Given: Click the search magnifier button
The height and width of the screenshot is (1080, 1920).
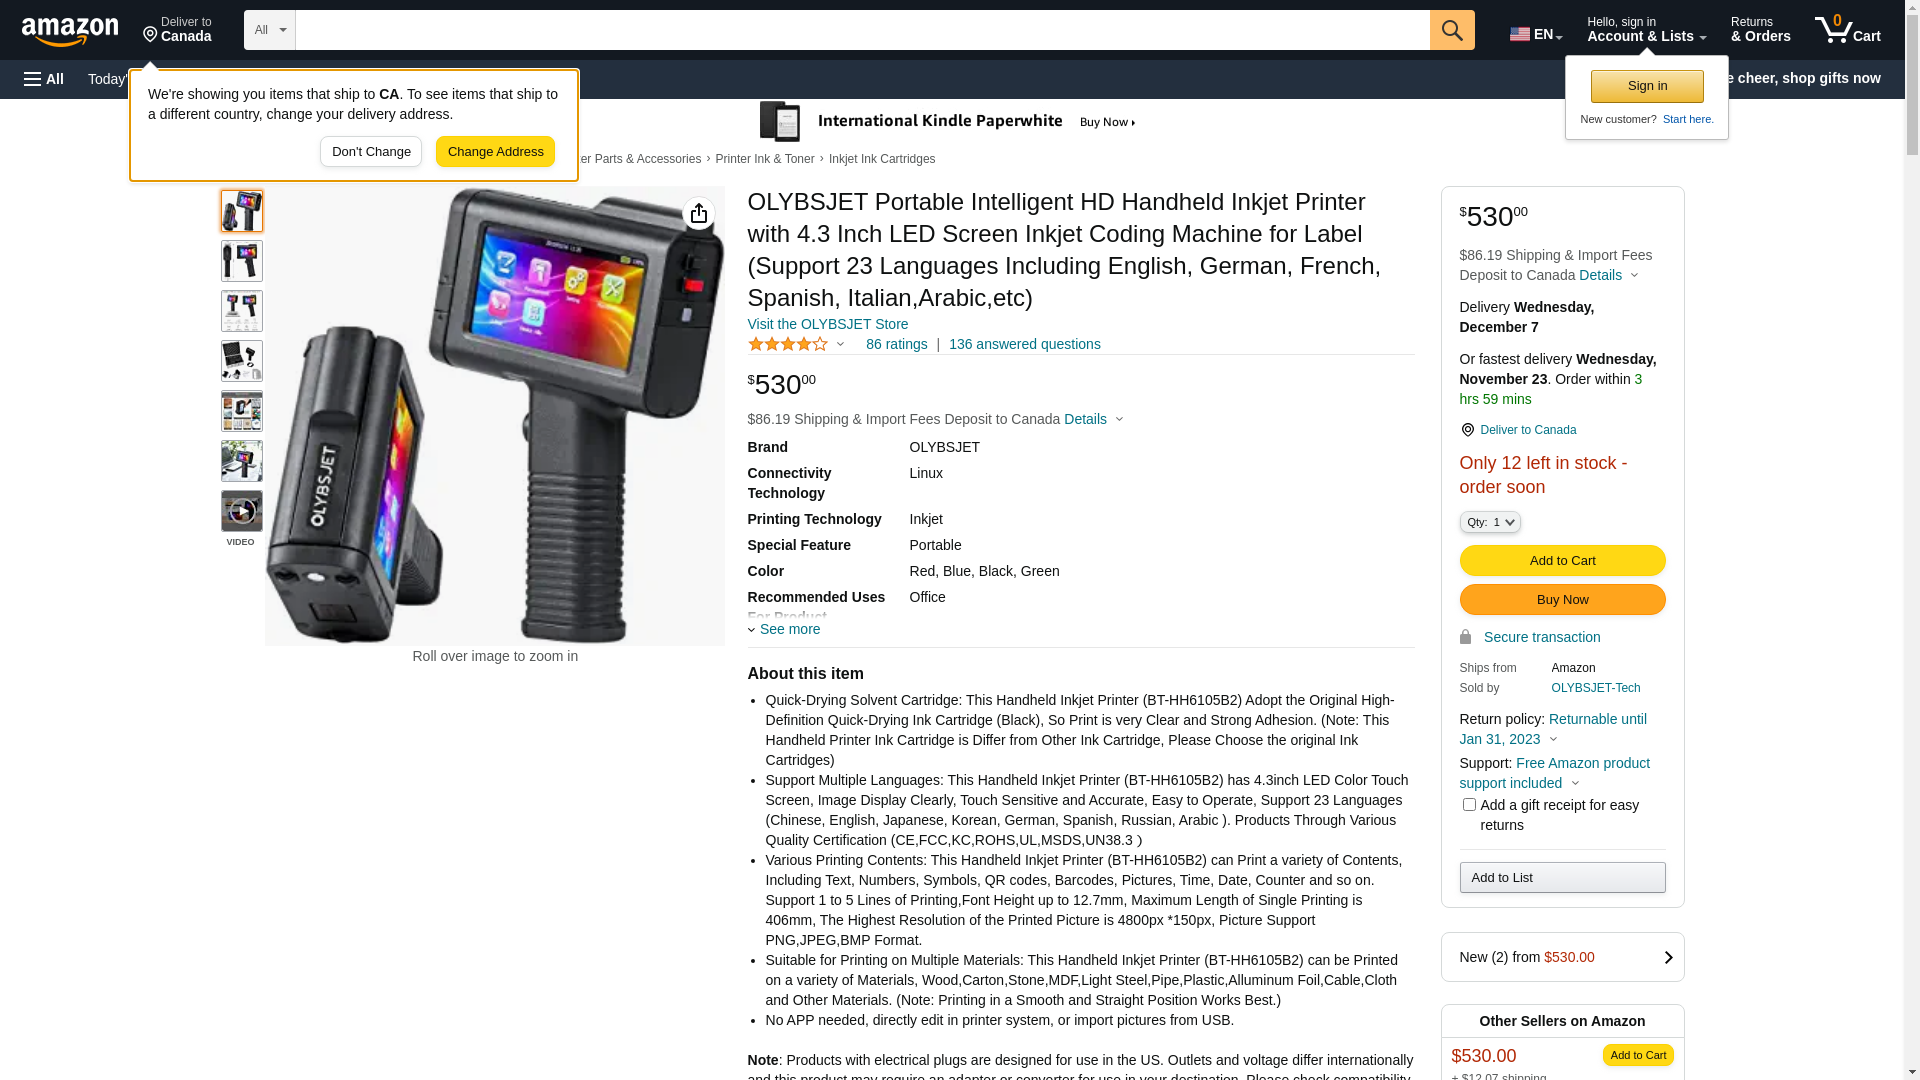Looking at the screenshot, I should (x=1452, y=30).
